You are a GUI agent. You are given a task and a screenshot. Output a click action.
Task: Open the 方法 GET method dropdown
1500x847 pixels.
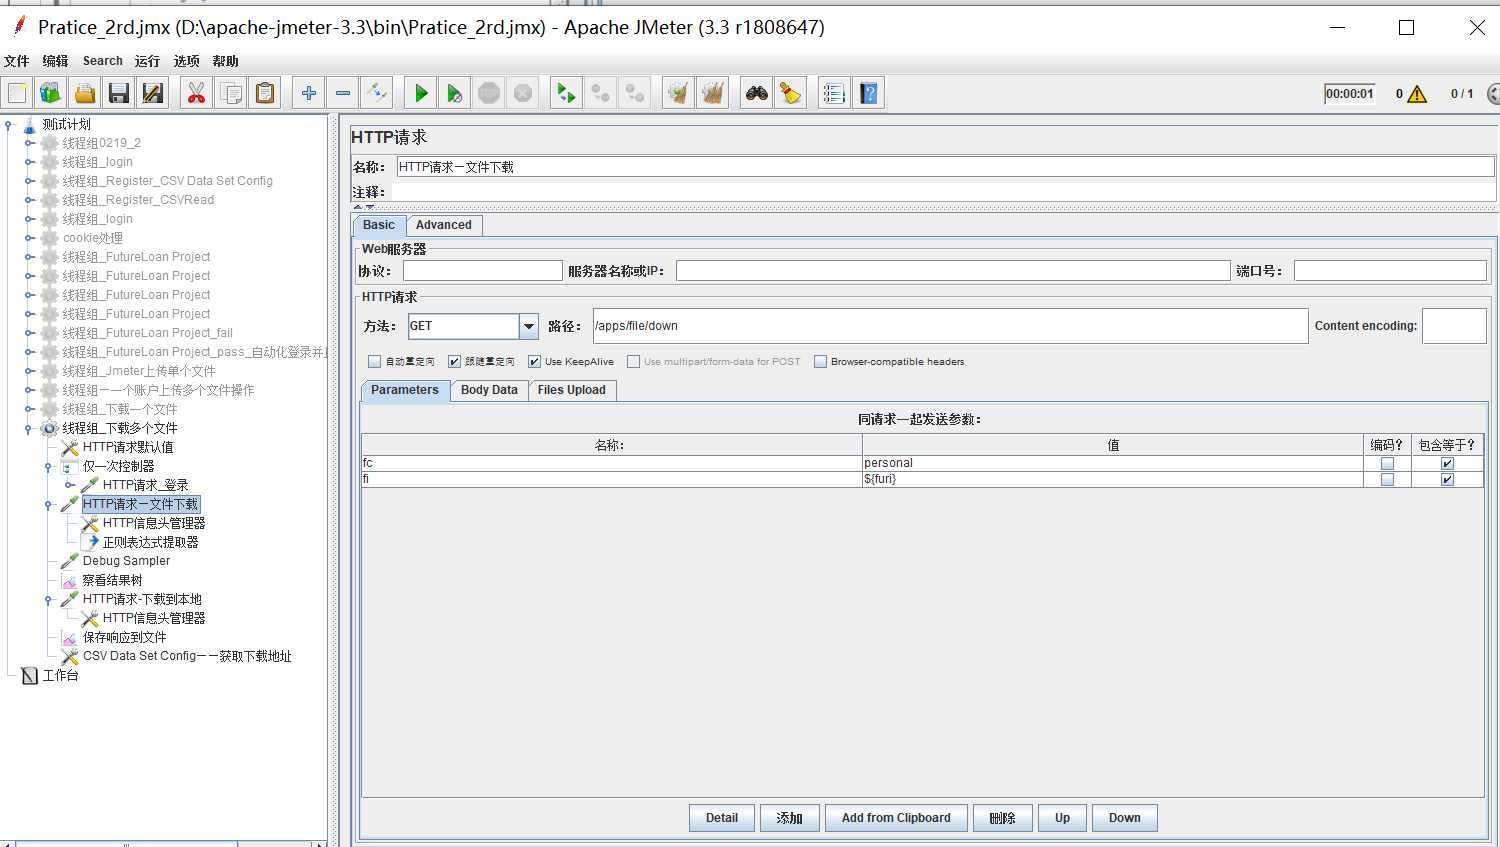pos(529,326)
